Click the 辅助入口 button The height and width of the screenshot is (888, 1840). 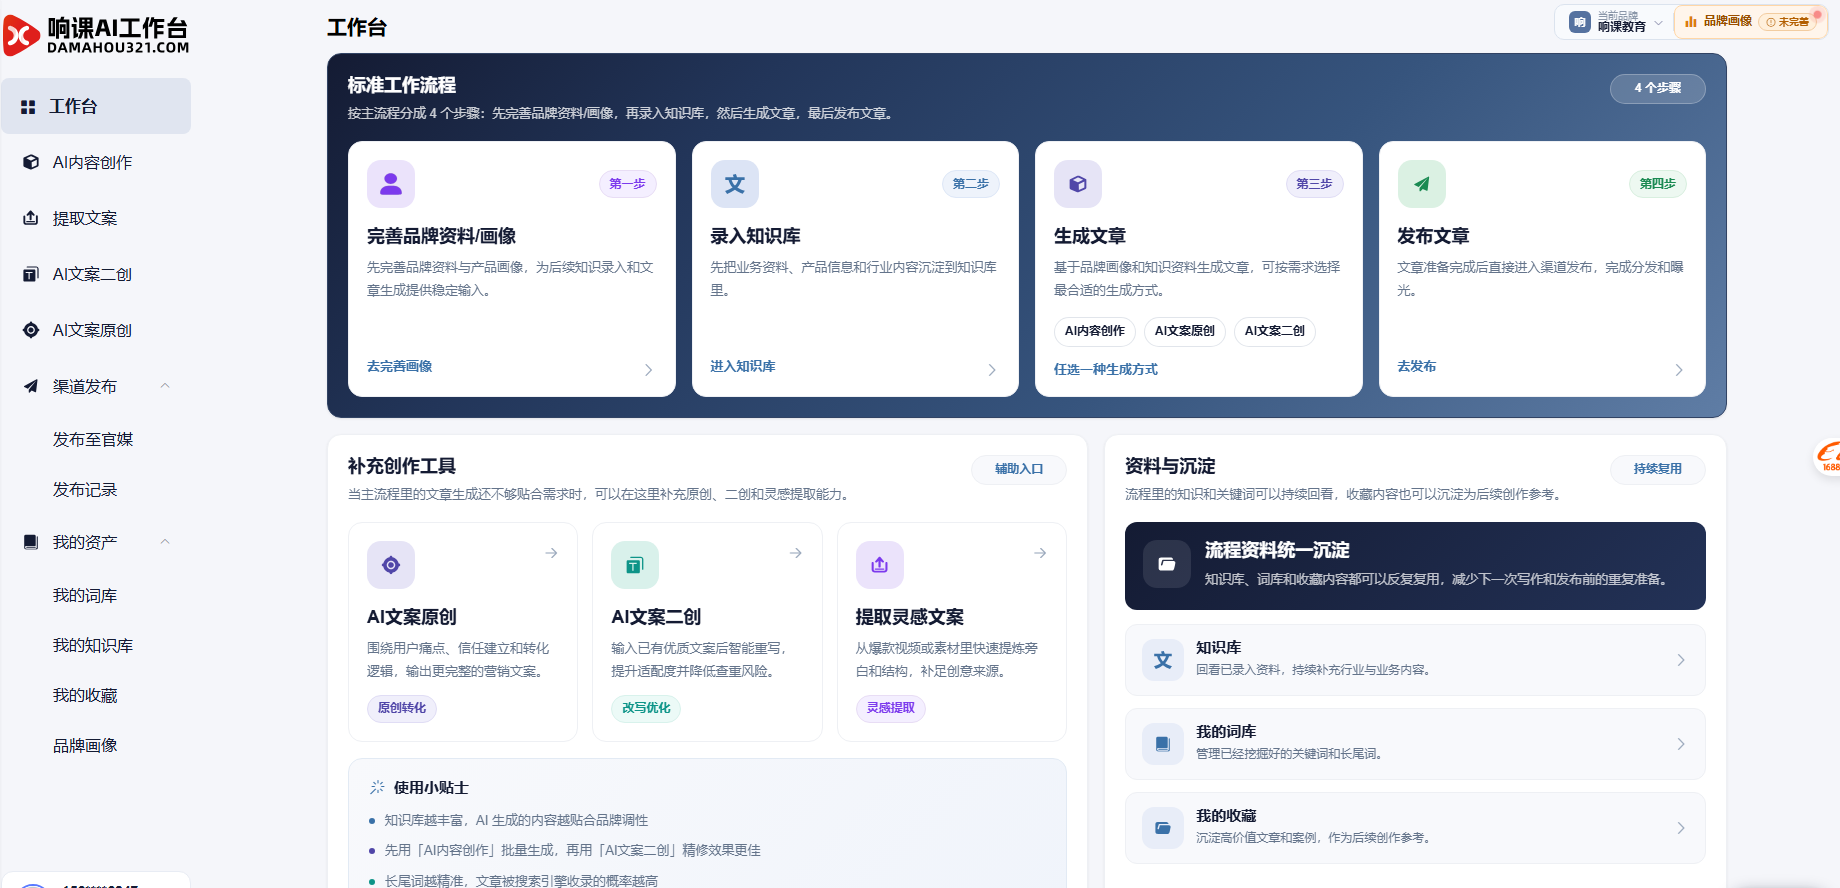pos(1018,469)
